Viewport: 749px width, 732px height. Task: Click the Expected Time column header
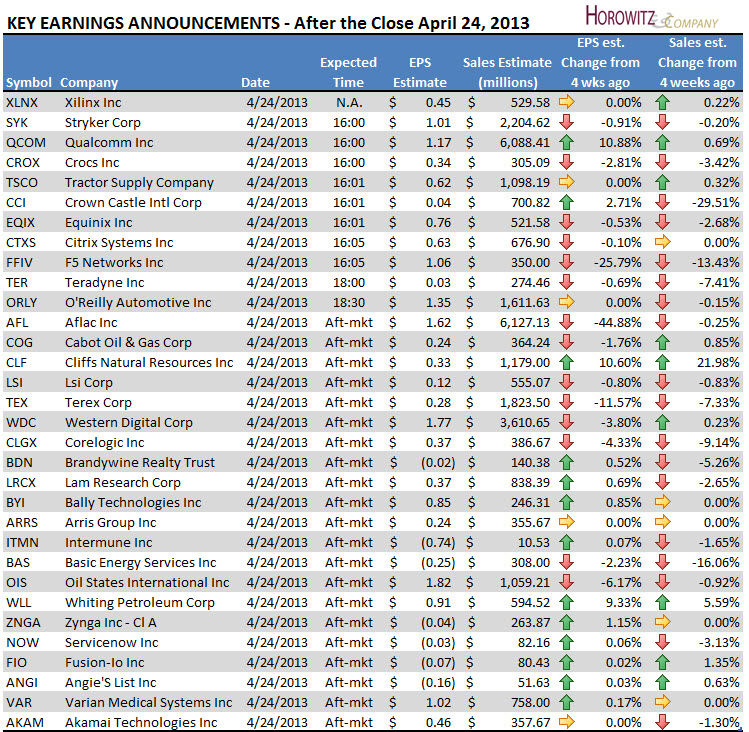pos(348,73)
